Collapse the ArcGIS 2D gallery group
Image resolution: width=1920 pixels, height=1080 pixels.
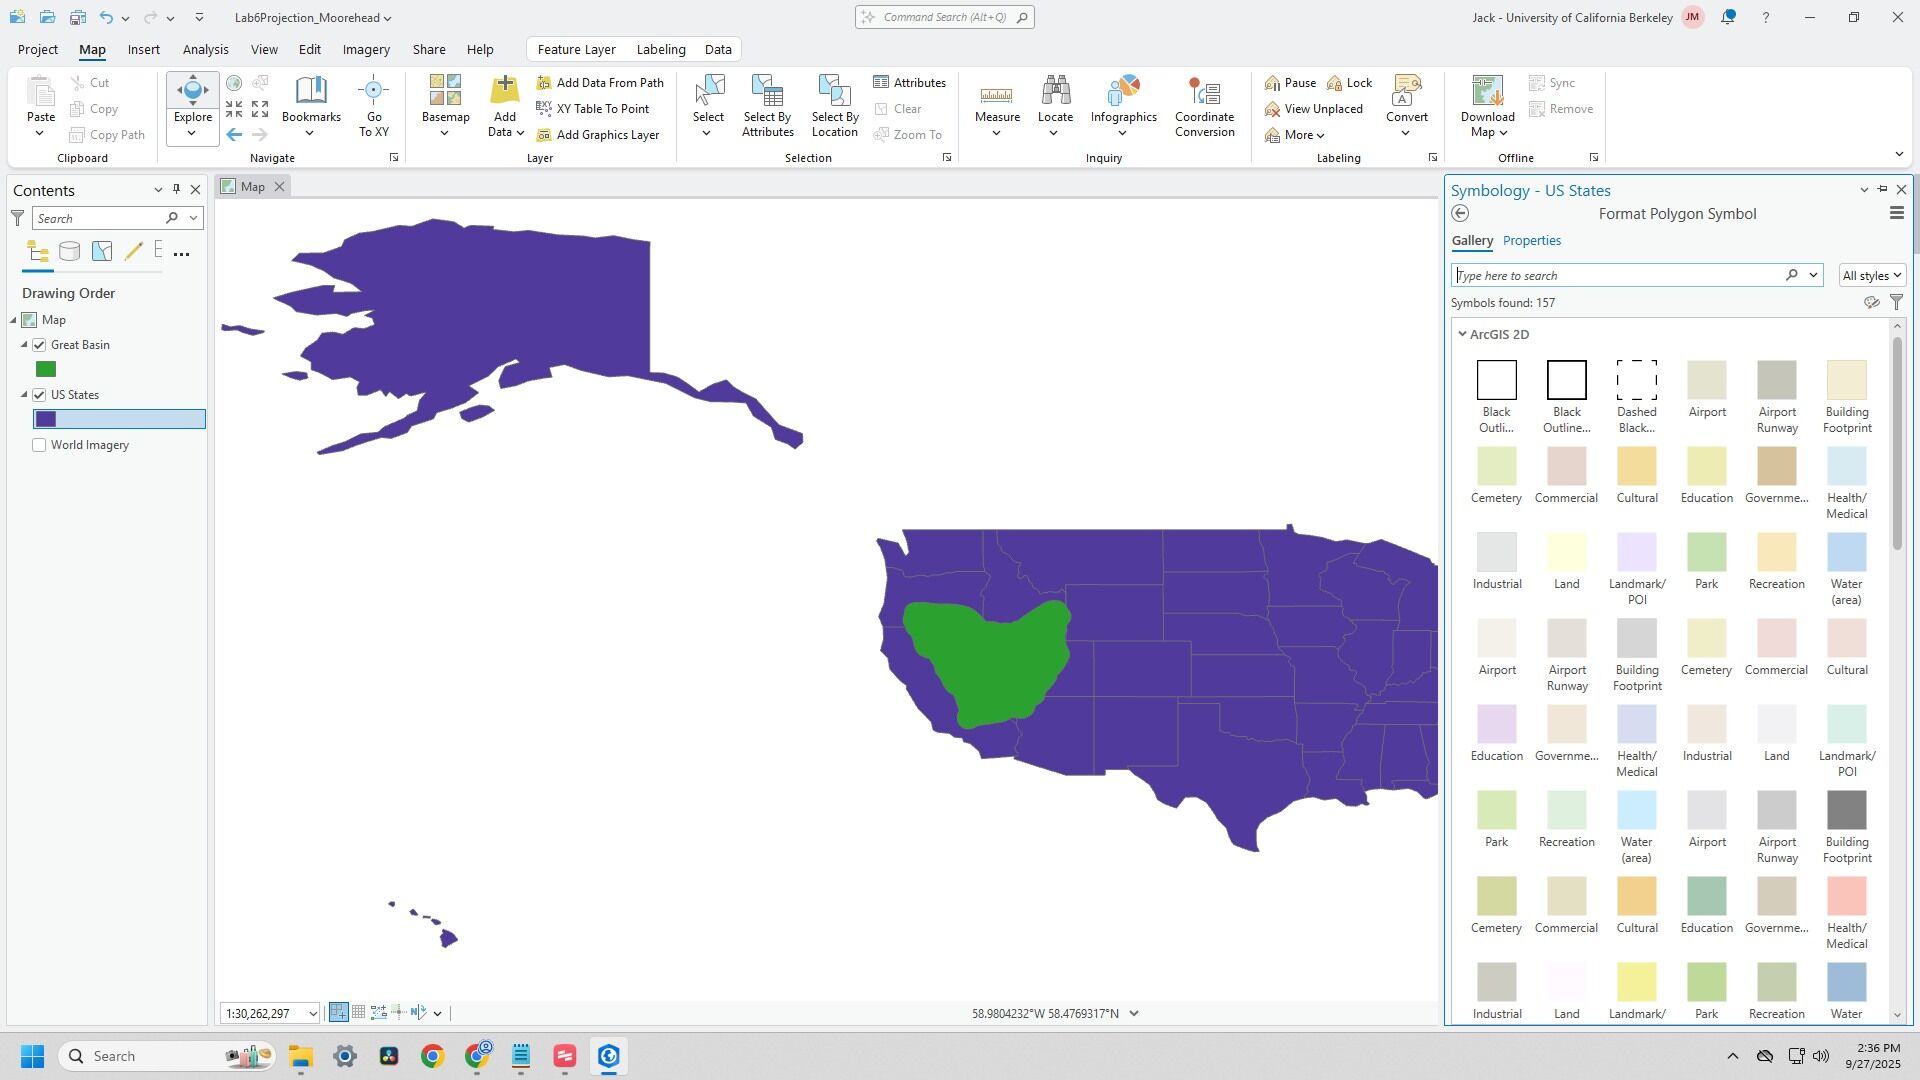(1462, 335)
